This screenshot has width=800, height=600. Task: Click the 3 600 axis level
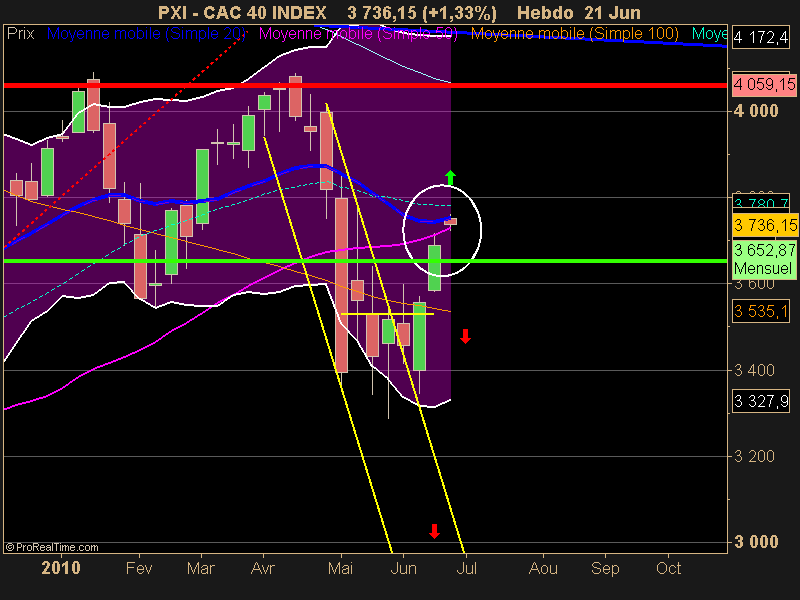click(754, 284)
